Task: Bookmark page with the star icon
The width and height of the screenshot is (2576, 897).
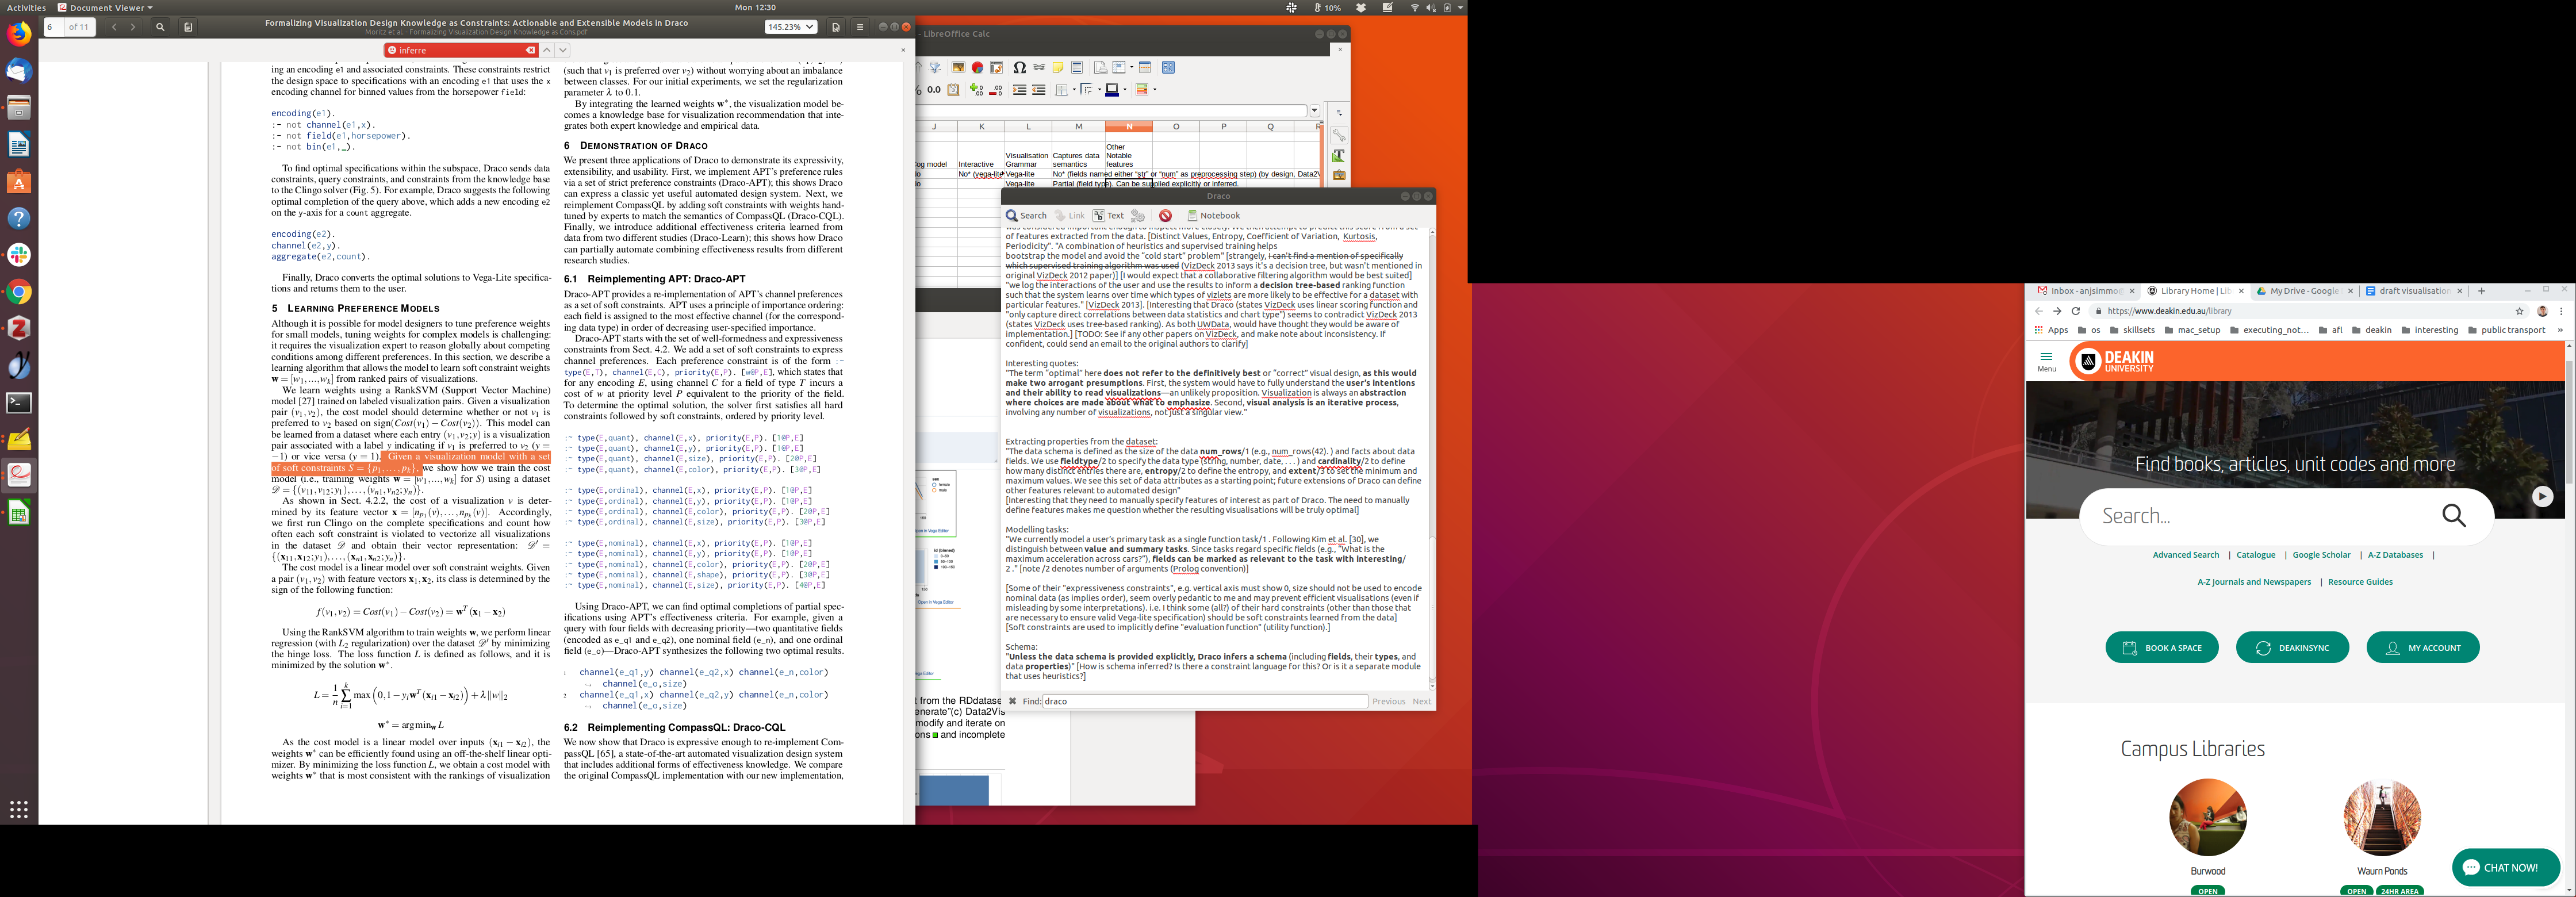Action: click(2520, 311)
